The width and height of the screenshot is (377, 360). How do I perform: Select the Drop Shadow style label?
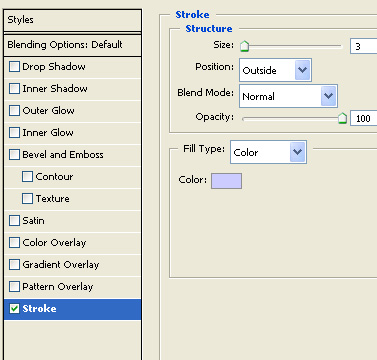(x=54, y=67)
